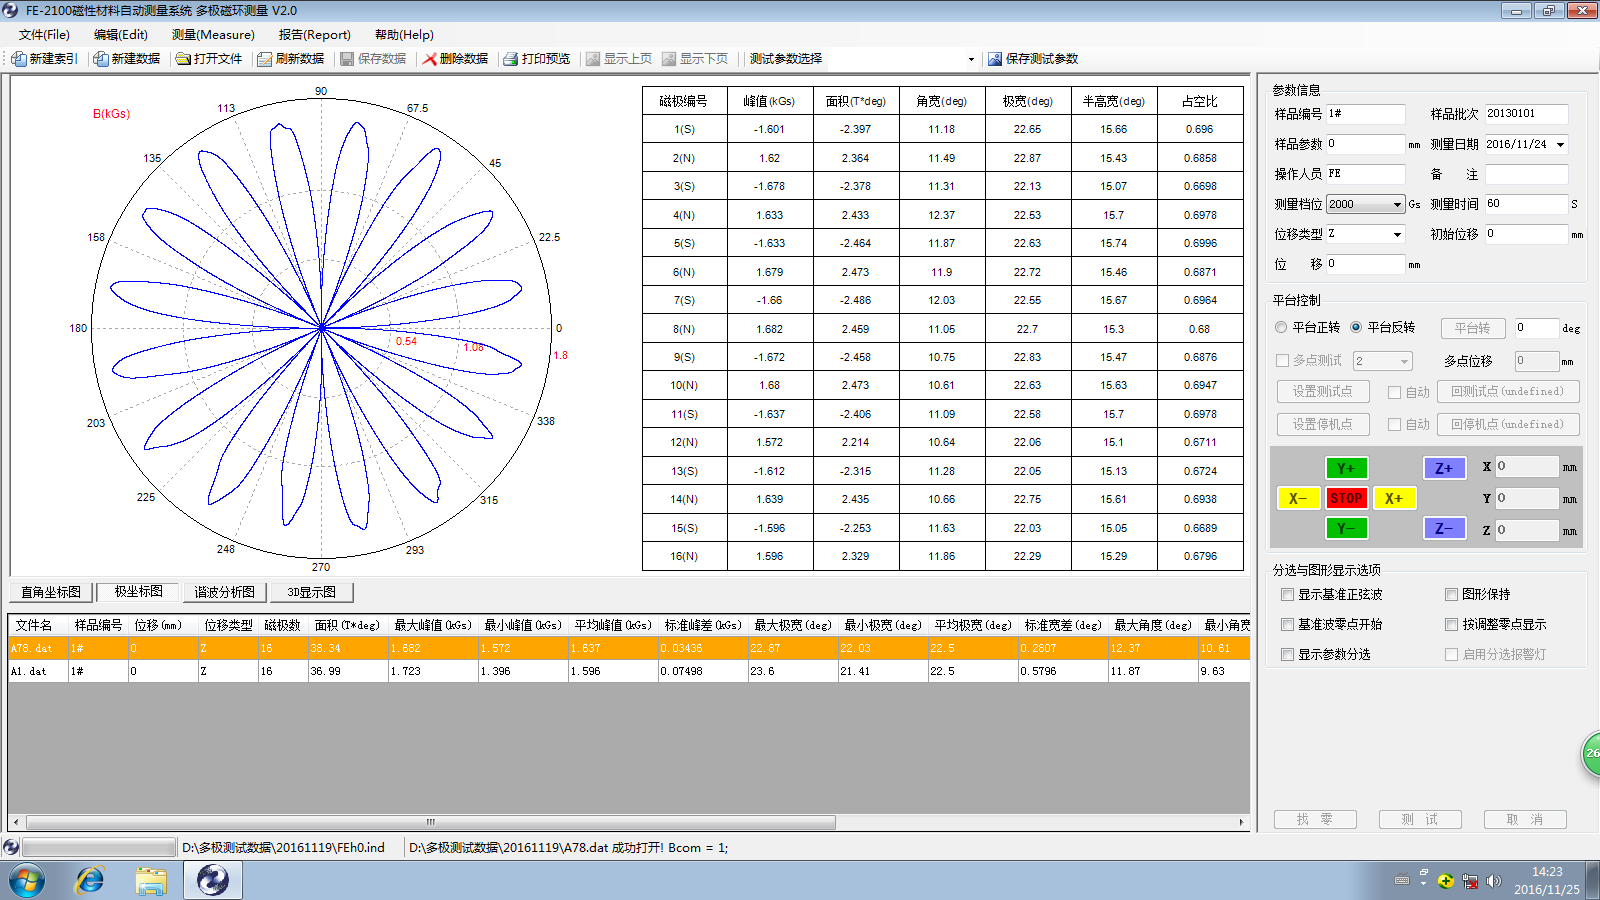The image size is (1600, 900).
Task: Open 位移类型 Z dropdown
Action: [x=1397, y=234]
